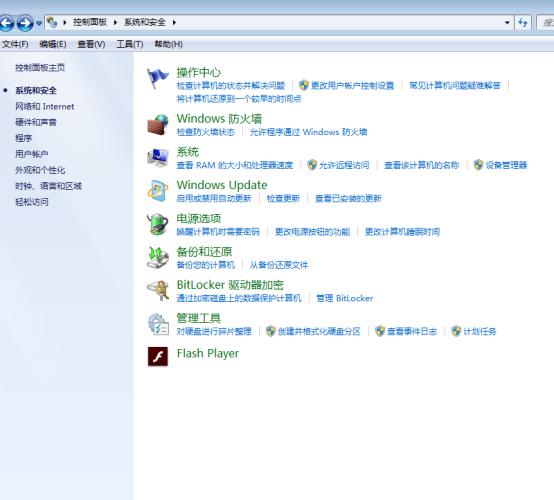Image resolution: width=554 pixels, height=500 pixels.
Task: Click 允许程序通过 Windows 防火墙 link
Action: tap(308, 132)
